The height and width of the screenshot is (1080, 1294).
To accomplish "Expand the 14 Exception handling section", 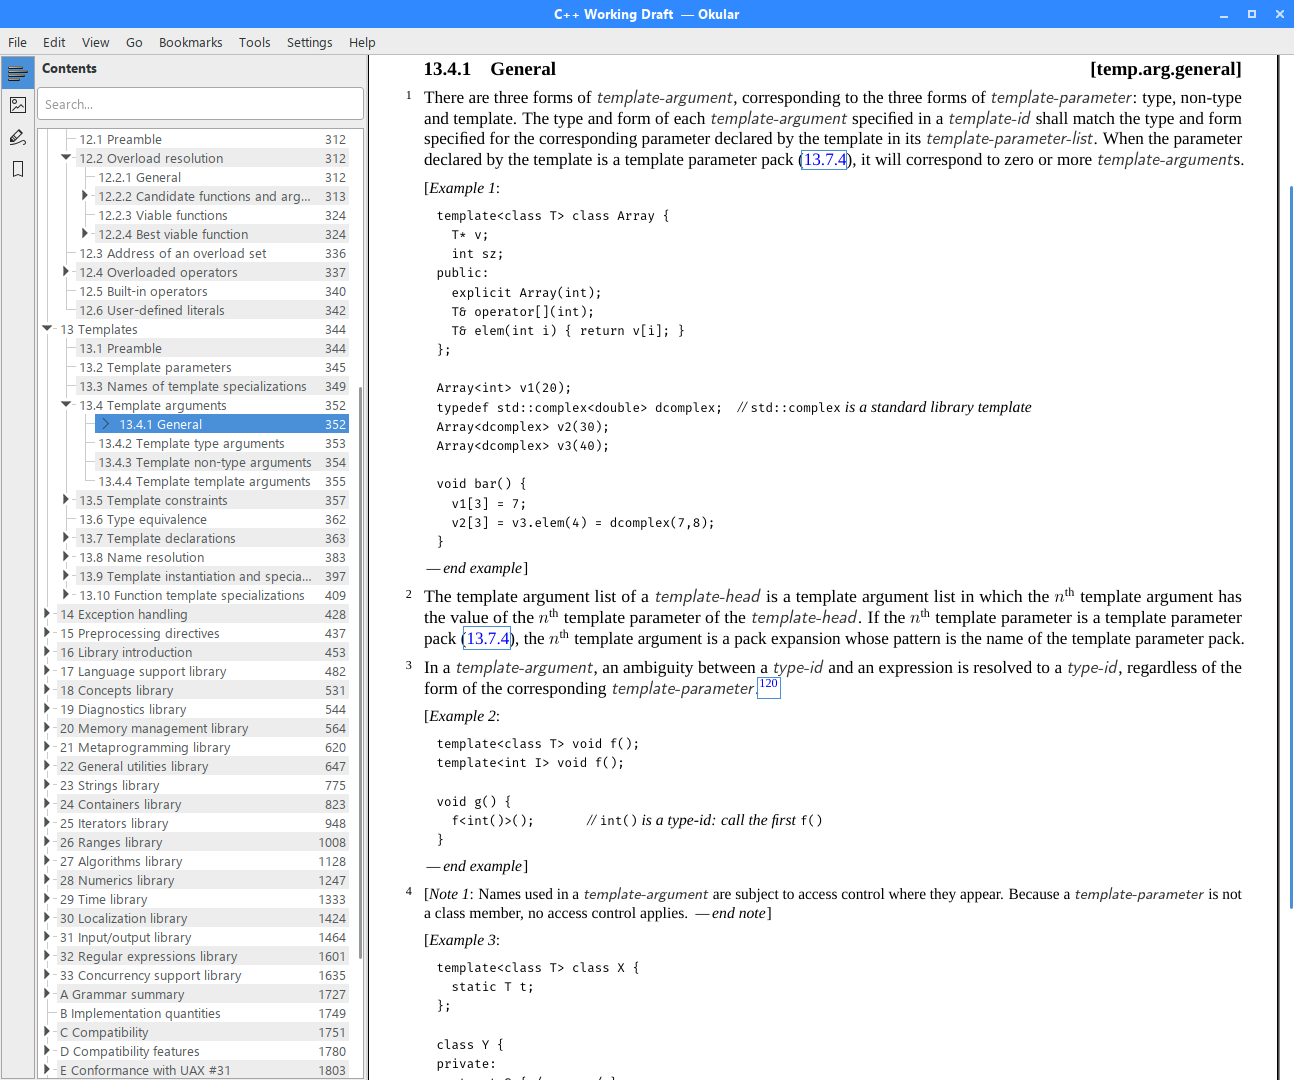I will [47, 614].
